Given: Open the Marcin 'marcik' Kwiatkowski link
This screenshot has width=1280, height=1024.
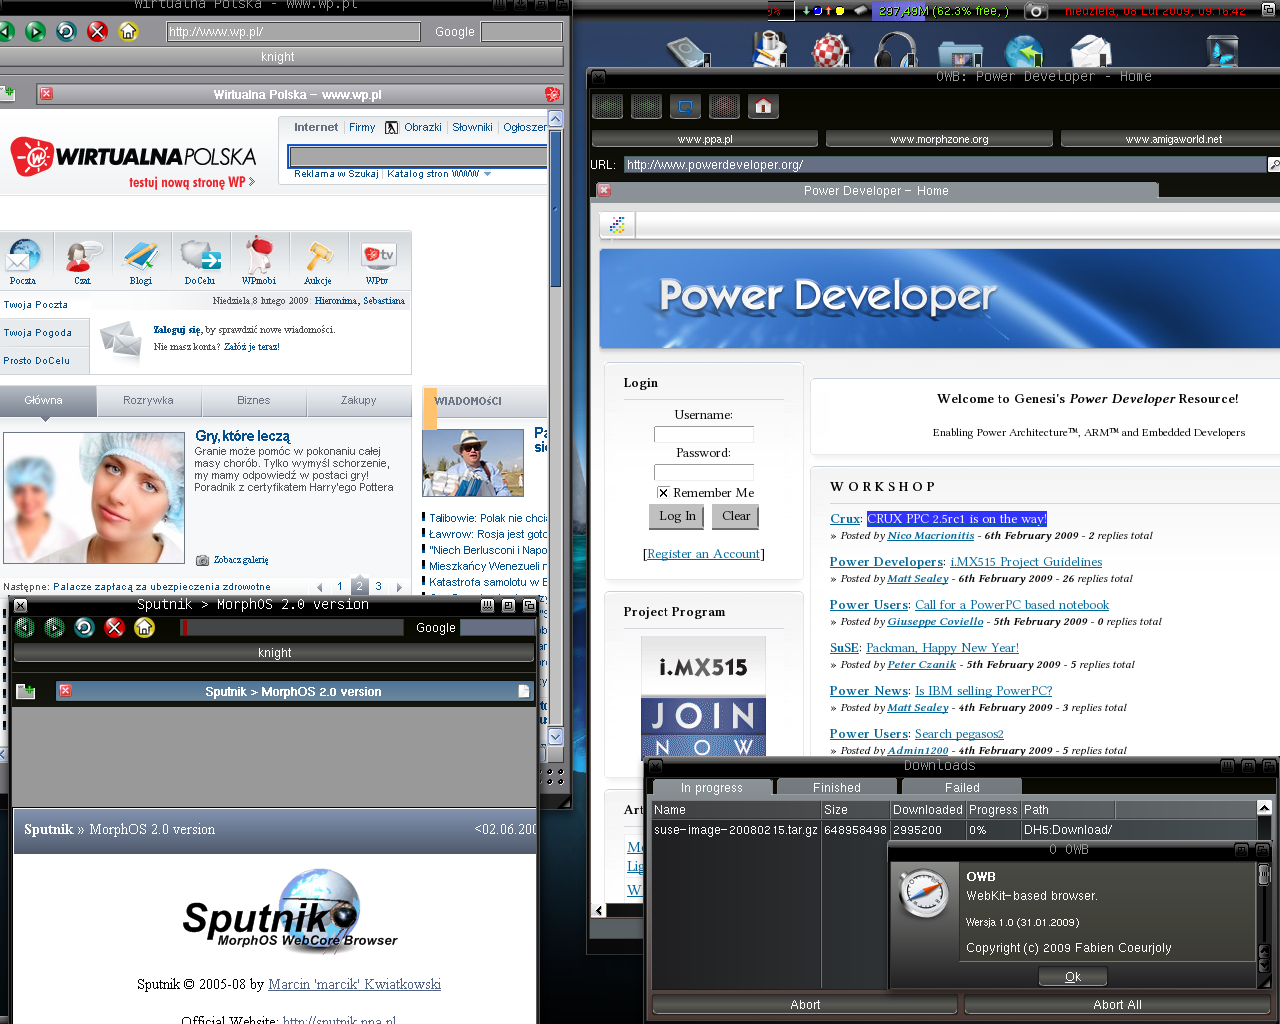Looking at the screenshot, I should 354,985.
